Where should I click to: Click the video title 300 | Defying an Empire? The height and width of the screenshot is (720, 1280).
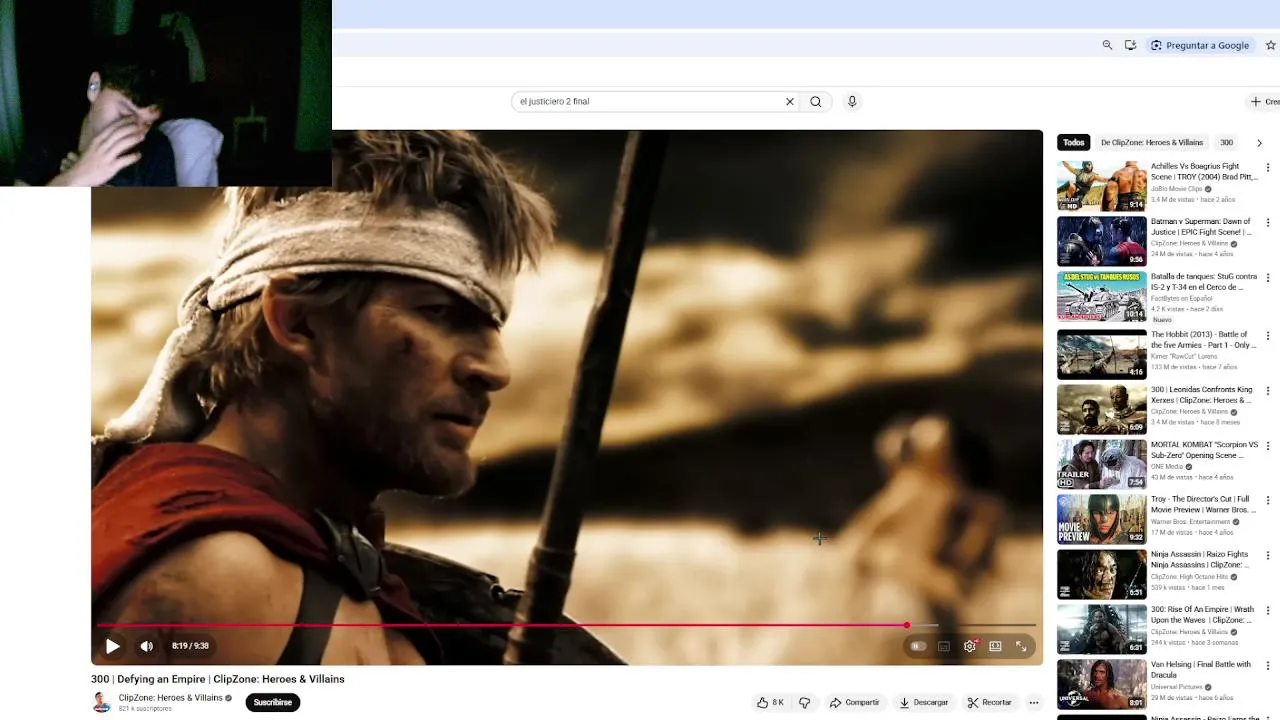click(218, 679)
